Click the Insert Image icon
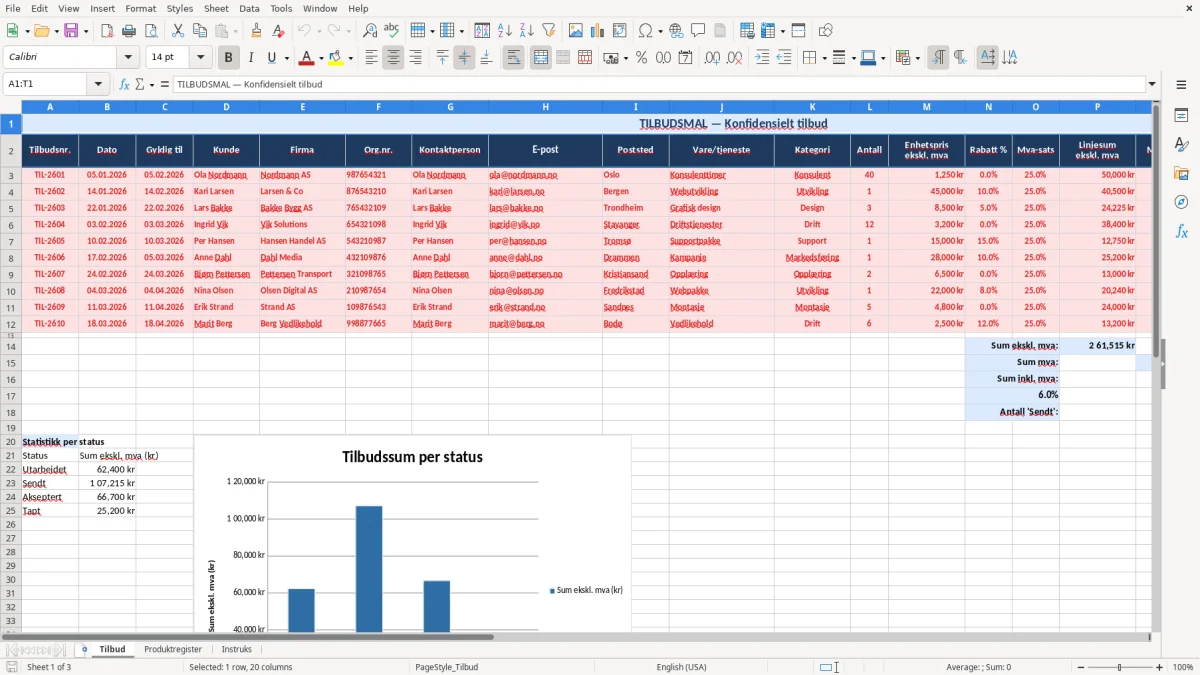The image size is (1200, 675). 576,31
